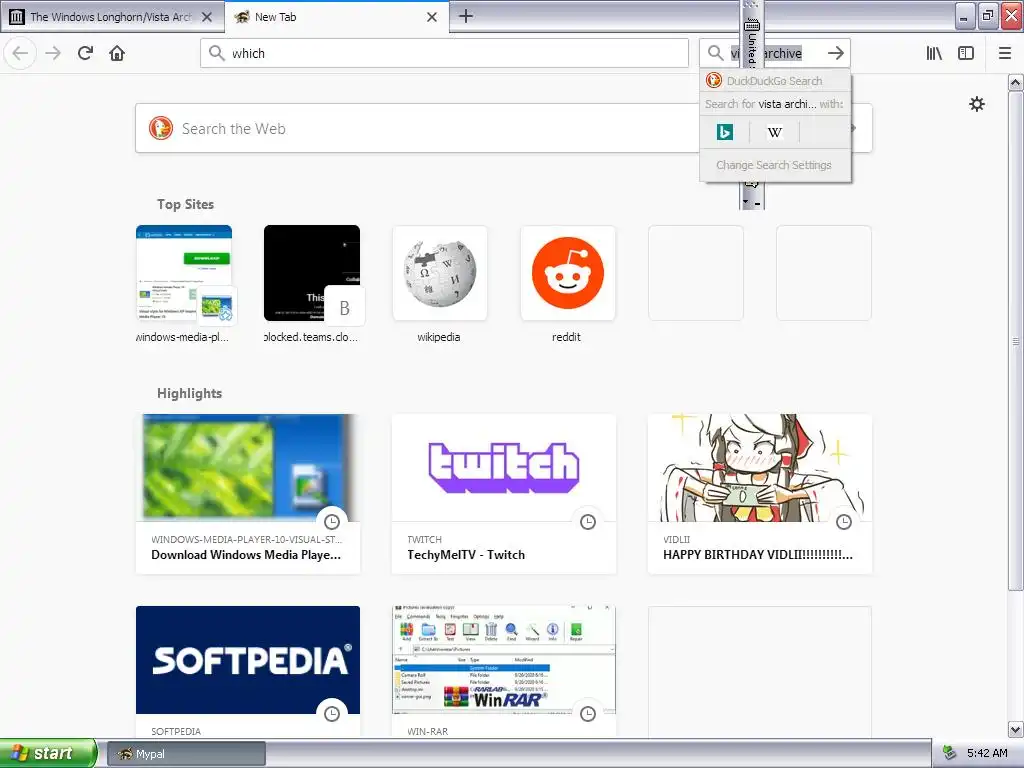Screen dimensions: 1024x768
Task: Open the new tab customization gear
Action: click(977, 104)
